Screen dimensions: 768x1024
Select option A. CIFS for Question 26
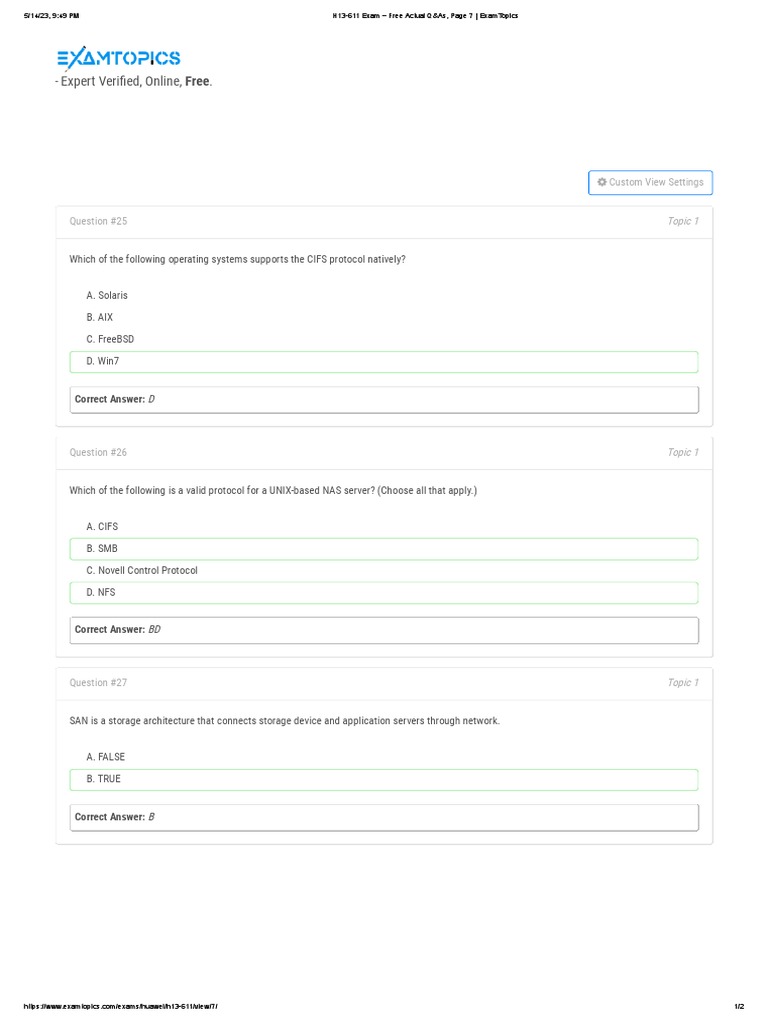102,526
